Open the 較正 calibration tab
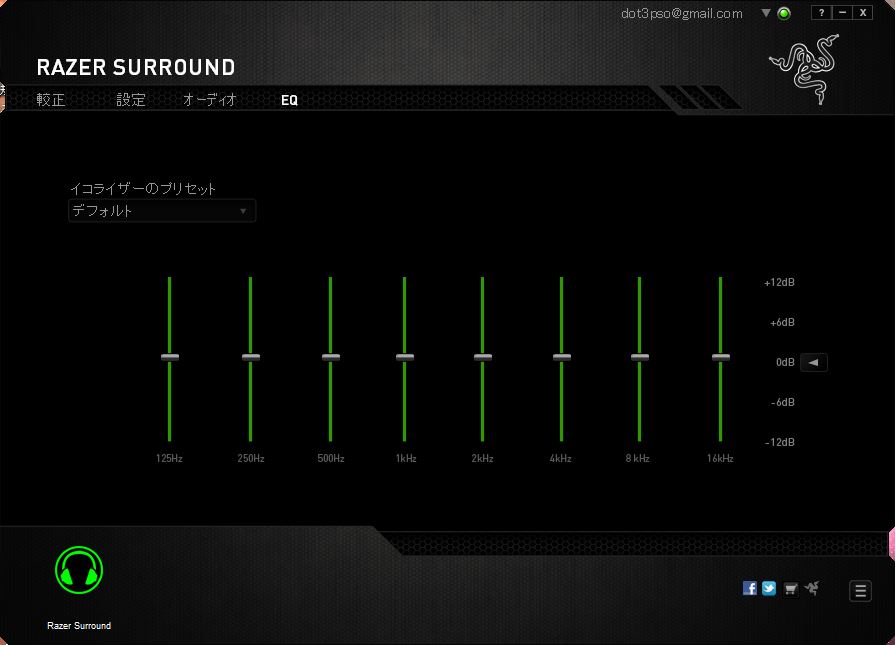Image resolution: width=895 pixels, height=645 pixels. pyautogui.click(x=51, y=100)
